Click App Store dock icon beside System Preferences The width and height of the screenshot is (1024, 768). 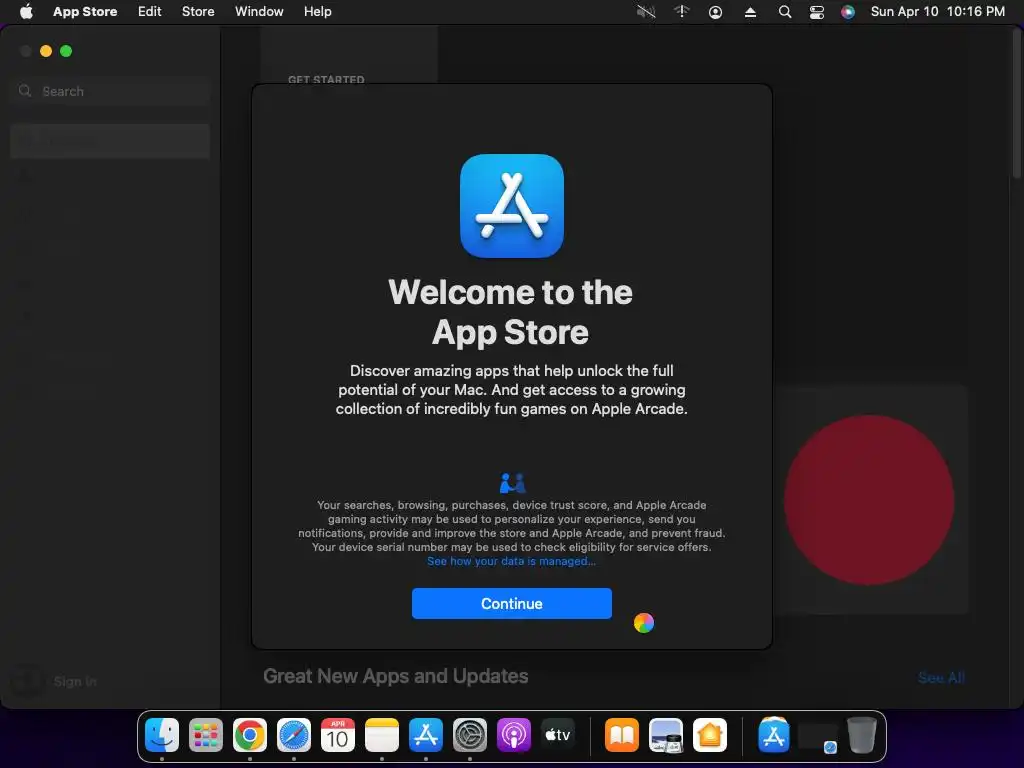tap(426, 735)
